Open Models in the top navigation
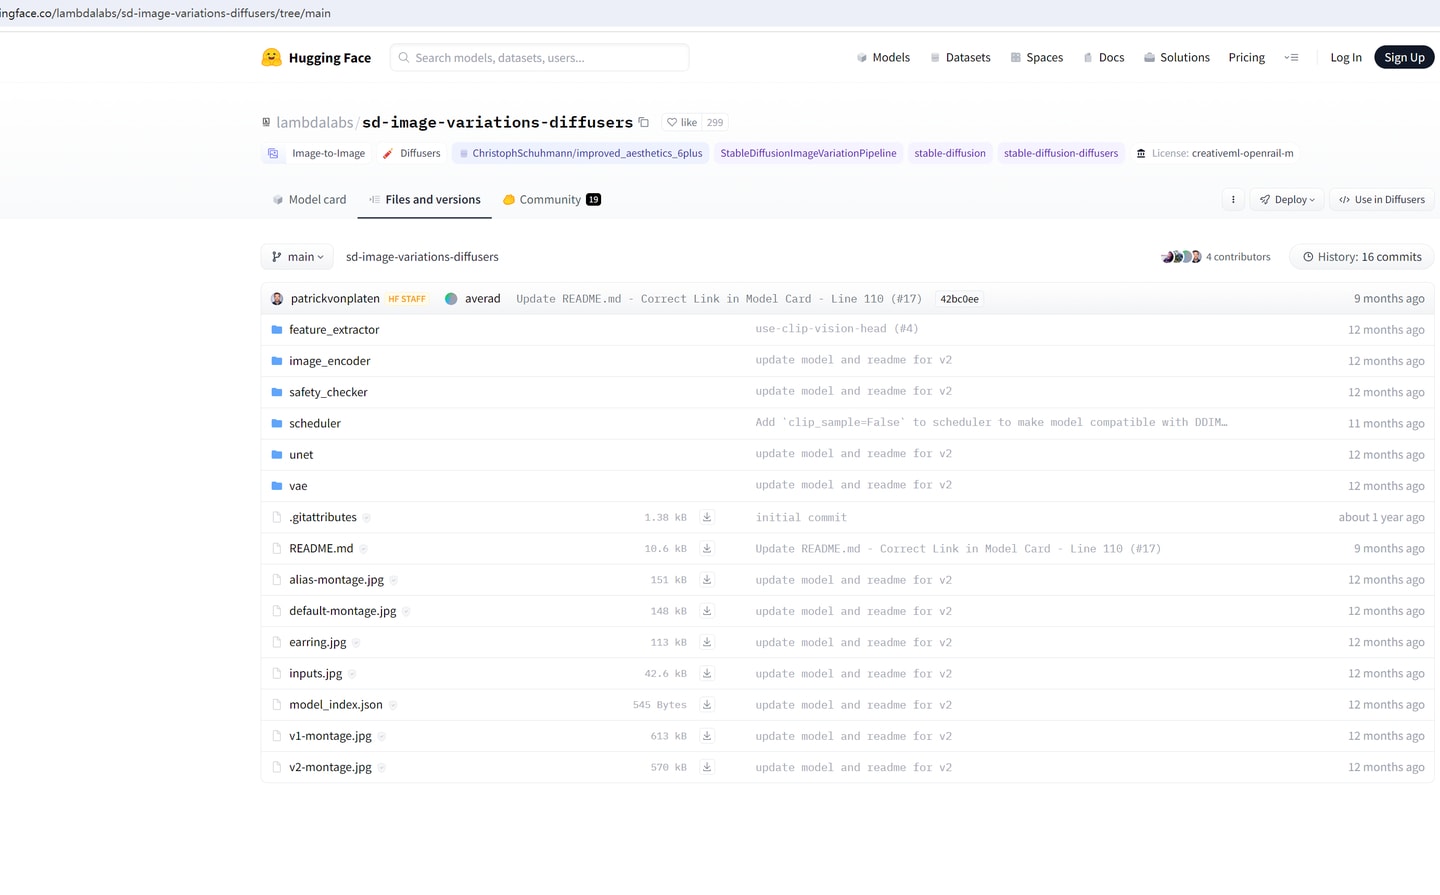 coord(883,58)
